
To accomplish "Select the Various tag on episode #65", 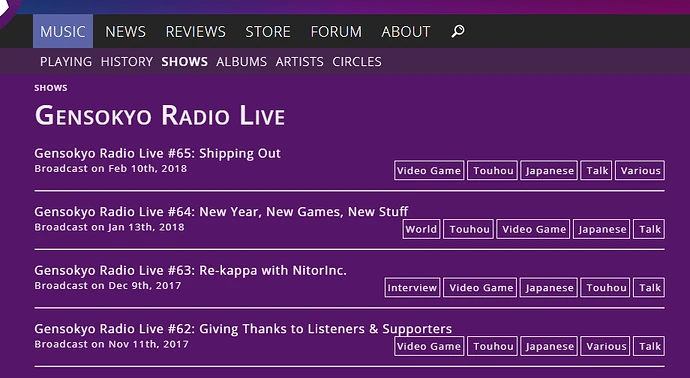I will click(x=640, y=171).
